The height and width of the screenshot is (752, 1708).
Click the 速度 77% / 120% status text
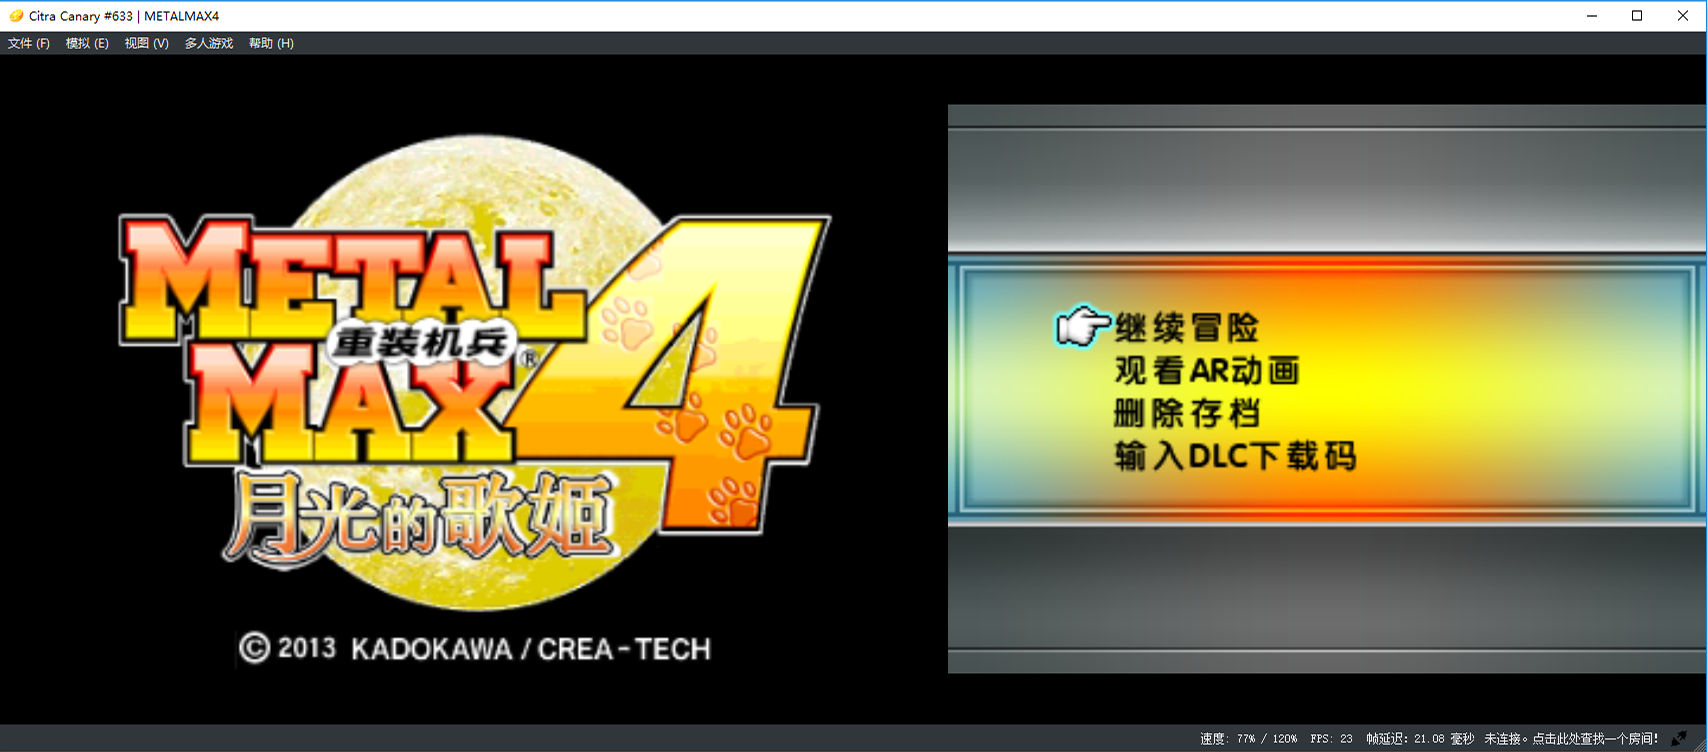(1248, 739)
